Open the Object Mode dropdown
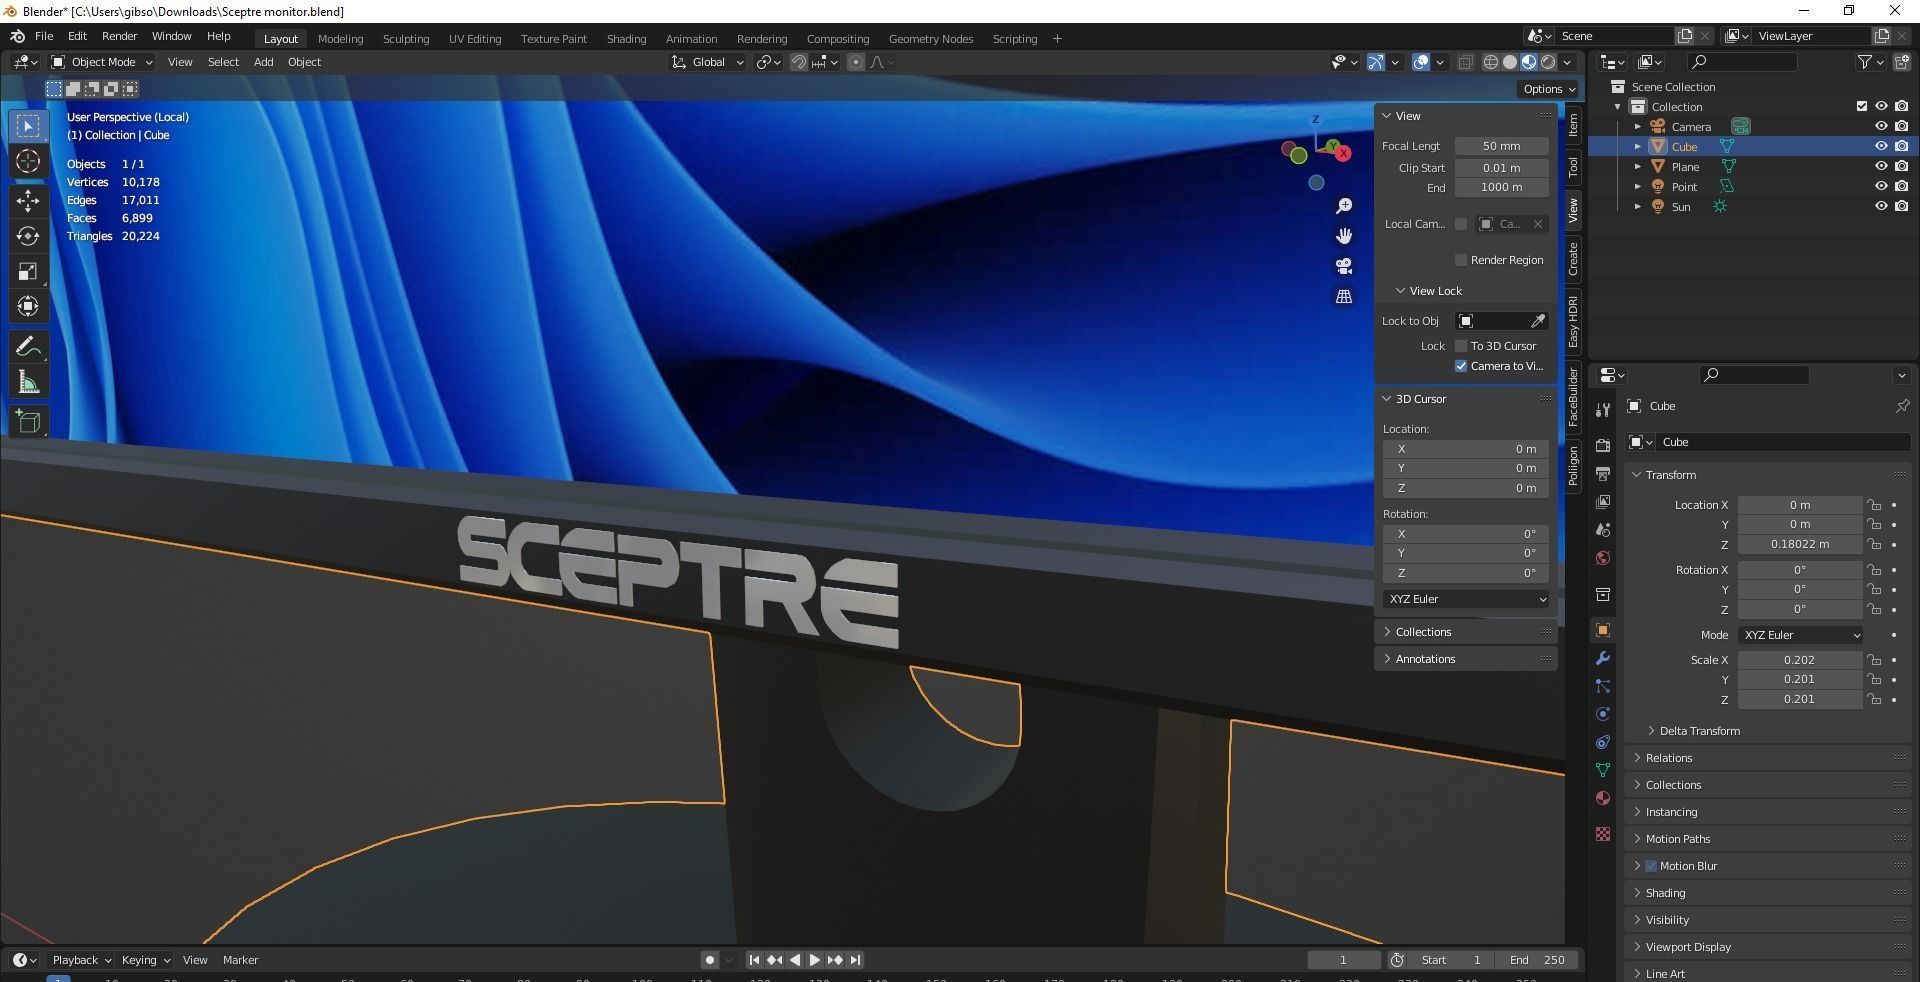Image resolution: width=1920 pixels, height=982 pixels. tap(102, 62)
